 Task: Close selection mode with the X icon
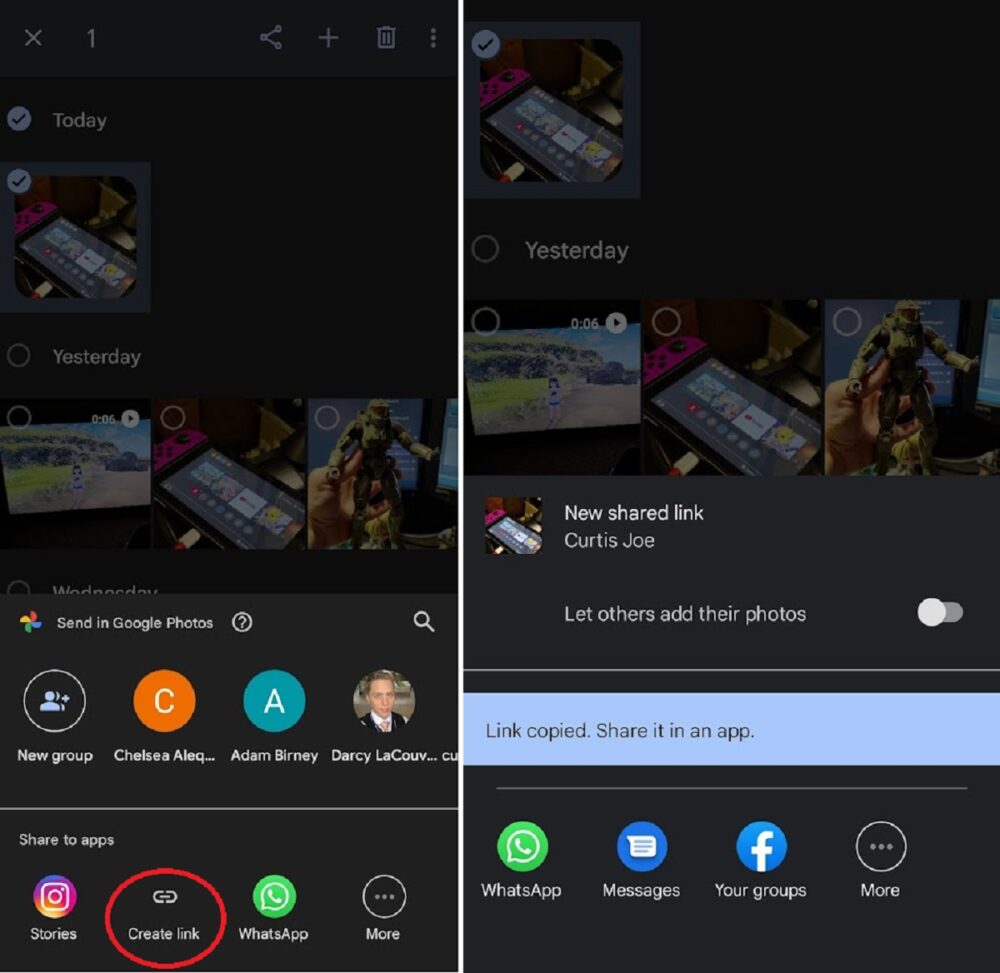pyautogui.click(x=33, y=38)
